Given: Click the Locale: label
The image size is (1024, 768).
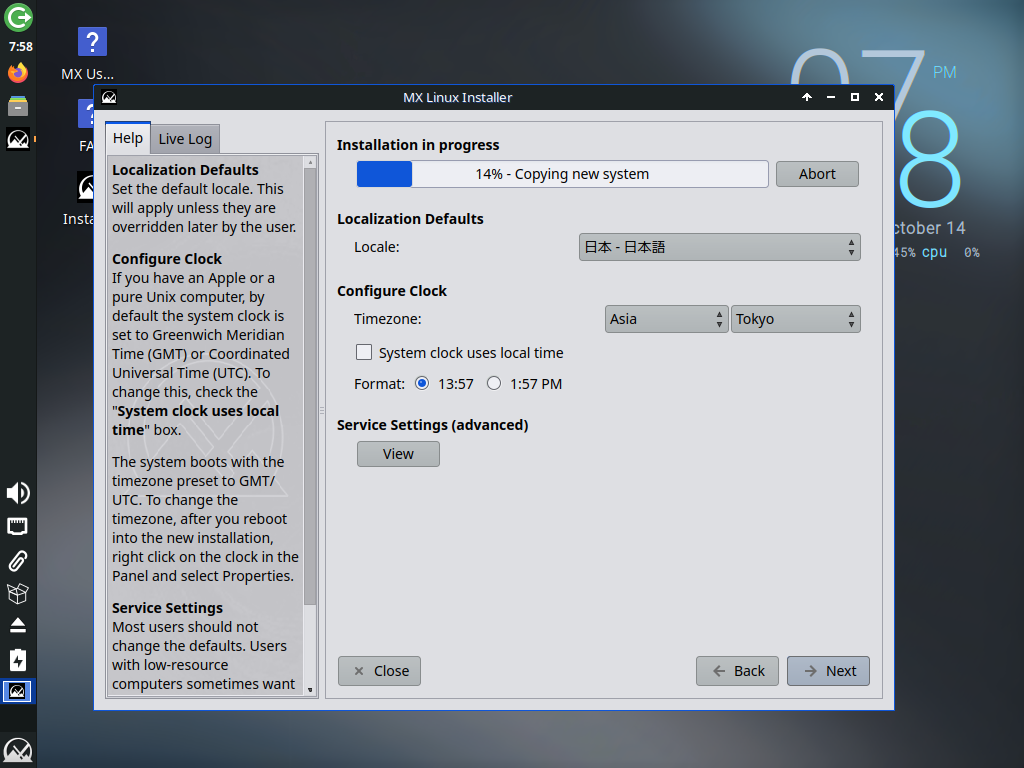Looking at the screenshot, I should (377, 247).
